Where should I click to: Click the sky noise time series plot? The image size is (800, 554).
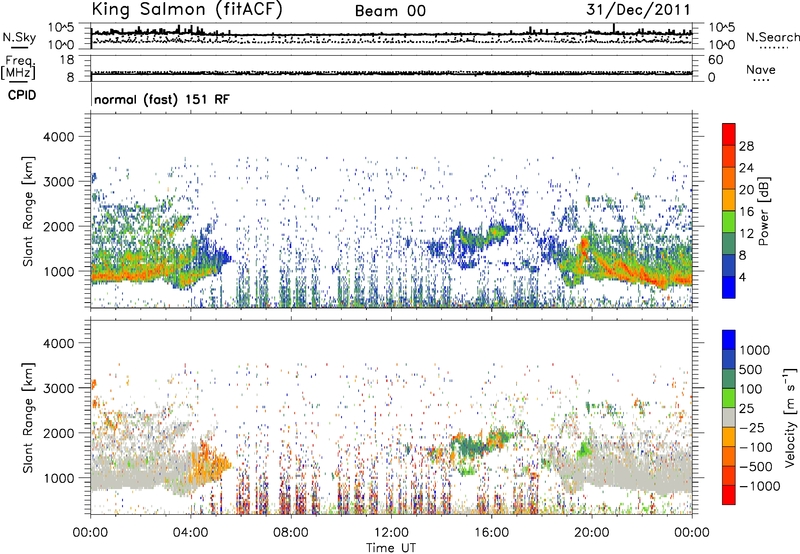391,36
